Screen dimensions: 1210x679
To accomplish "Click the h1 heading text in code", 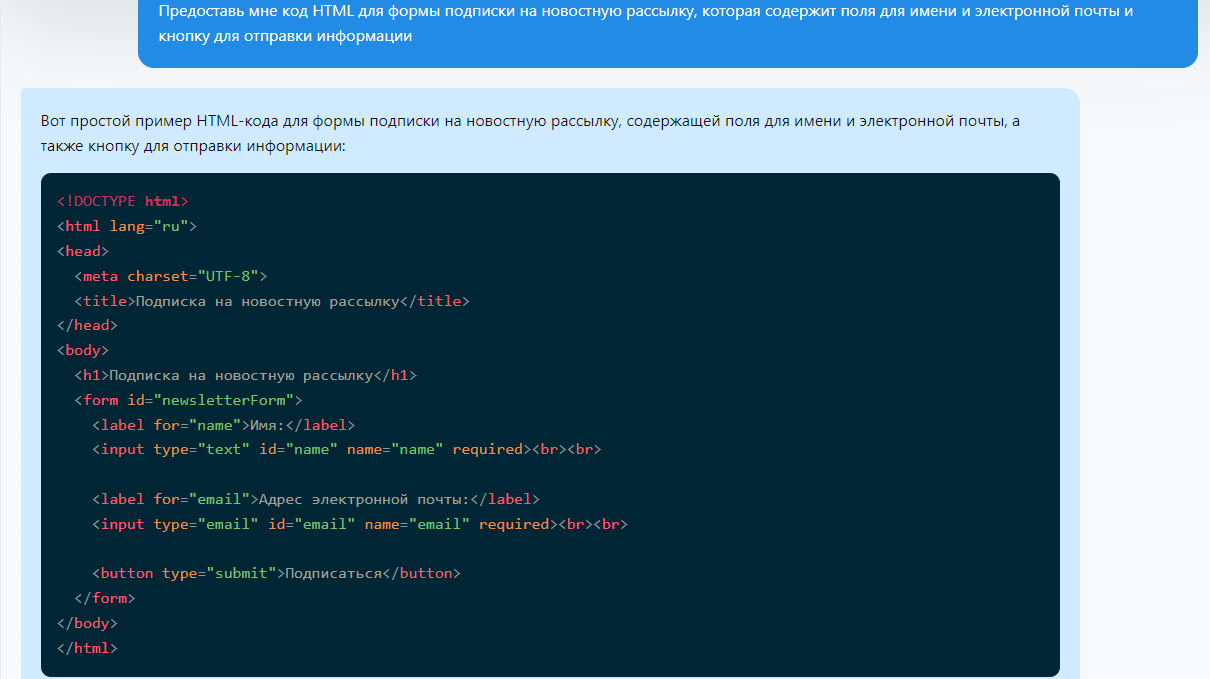I will tap(240, 375).
